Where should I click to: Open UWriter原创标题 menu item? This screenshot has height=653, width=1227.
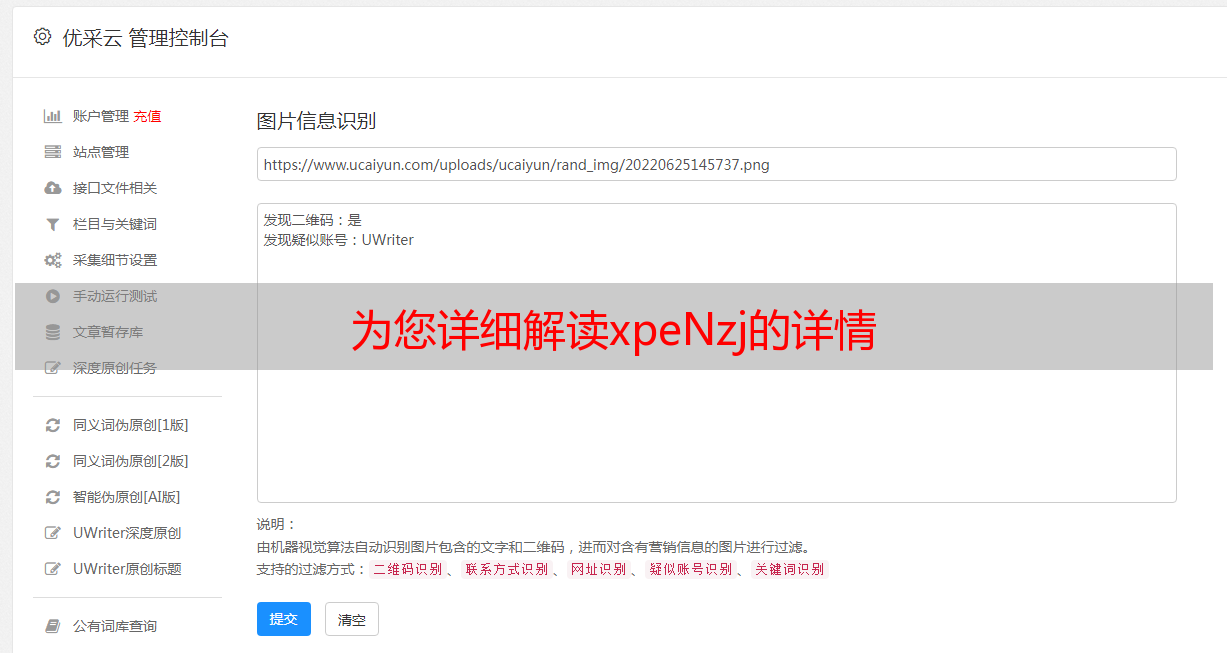tap(127, 569)
